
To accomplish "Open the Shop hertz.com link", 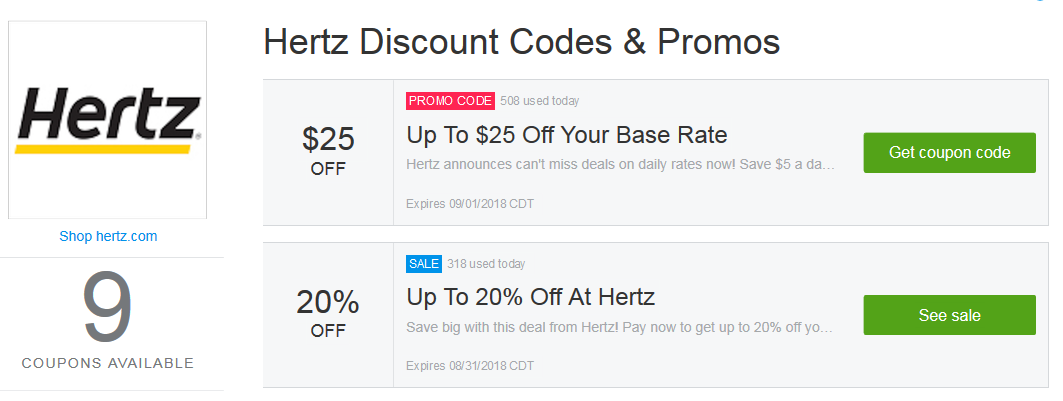I will click(108, 236).
